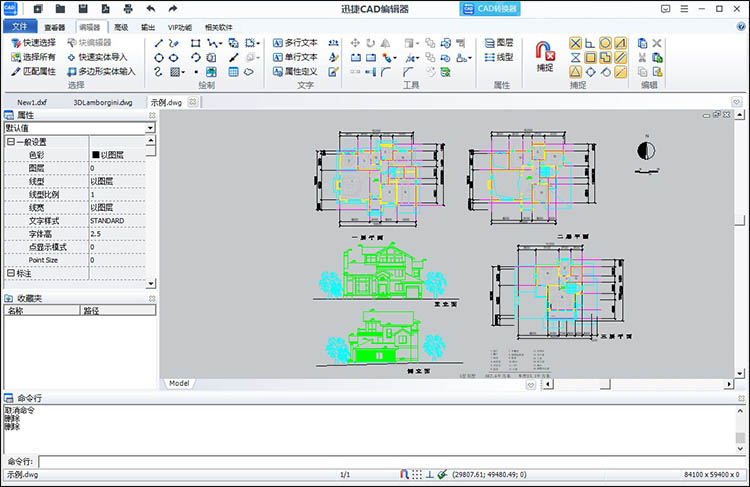The width and height of the screenshot is (750, 487).
Task: Toggle the parallel lines snap mode
Action: [620, 58]
